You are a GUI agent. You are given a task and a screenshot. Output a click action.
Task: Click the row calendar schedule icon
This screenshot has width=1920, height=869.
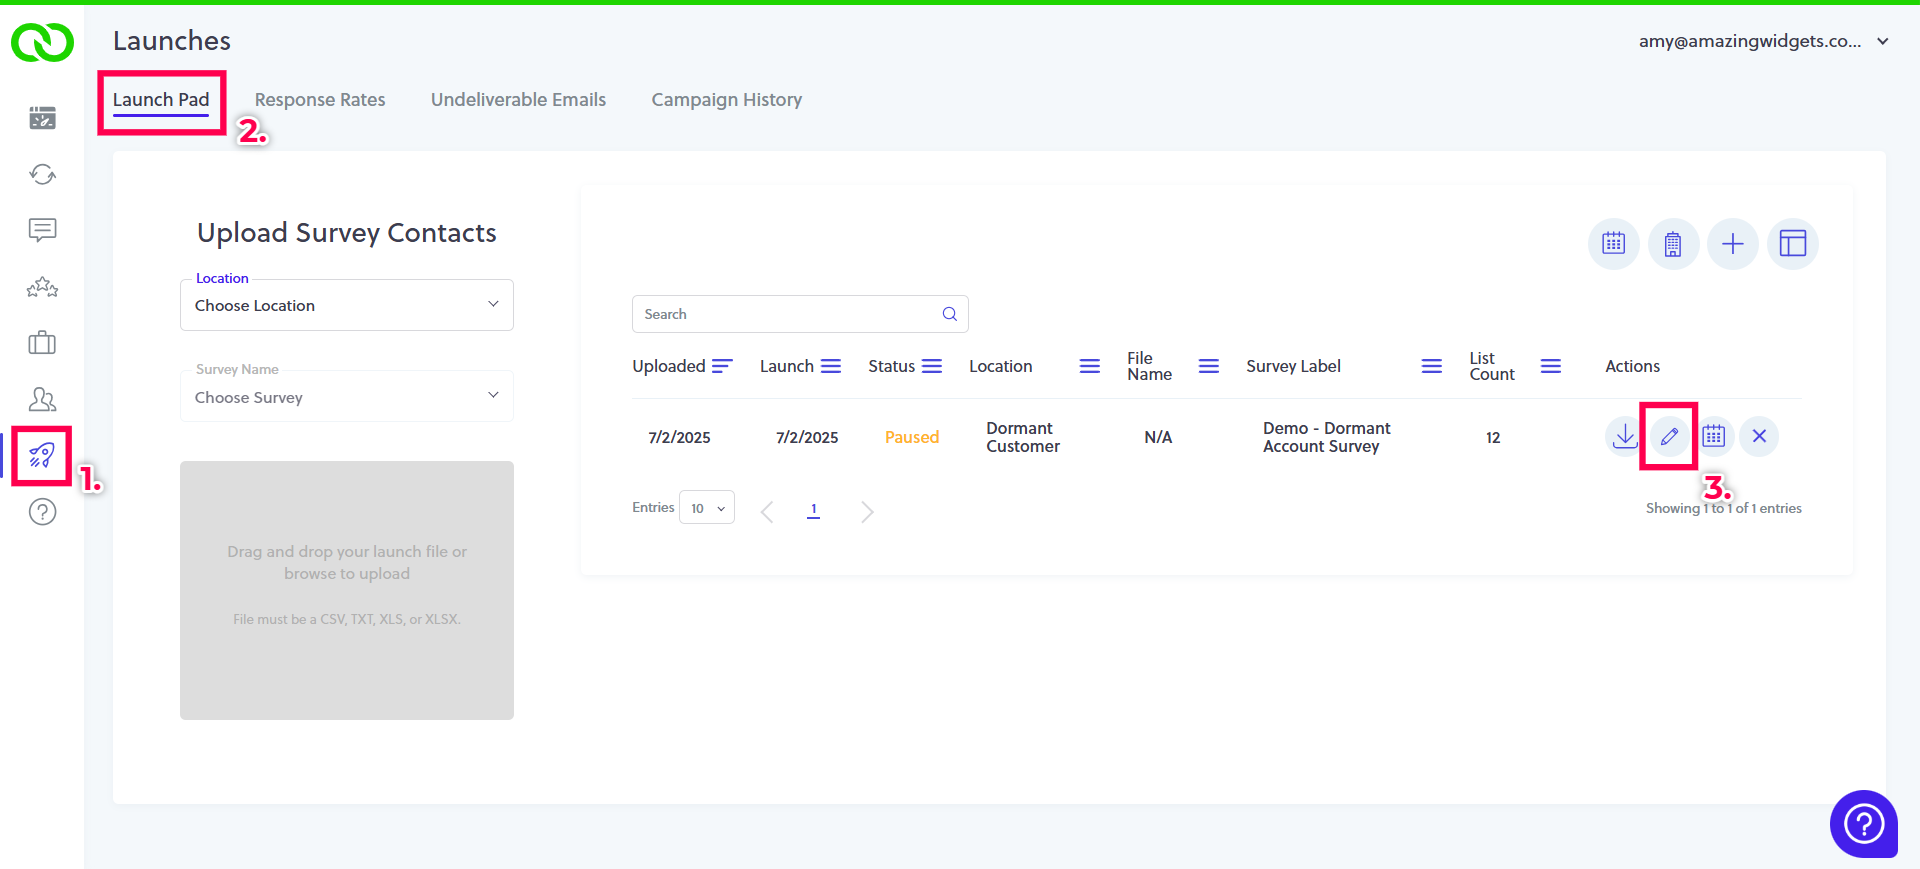tap(1714, 436)
